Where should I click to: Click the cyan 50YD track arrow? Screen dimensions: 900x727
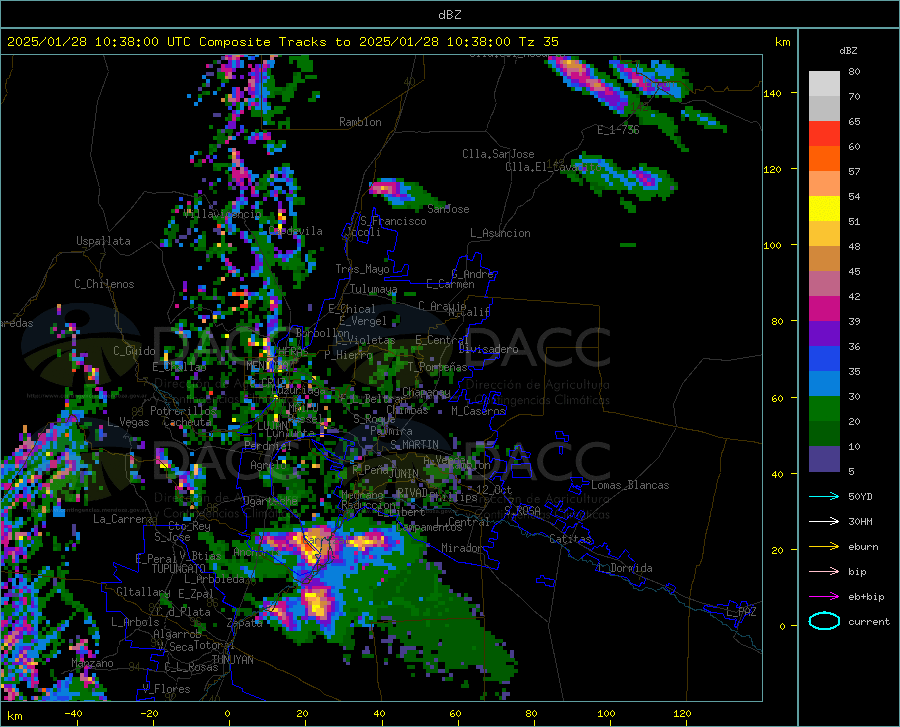click(824, 496)
